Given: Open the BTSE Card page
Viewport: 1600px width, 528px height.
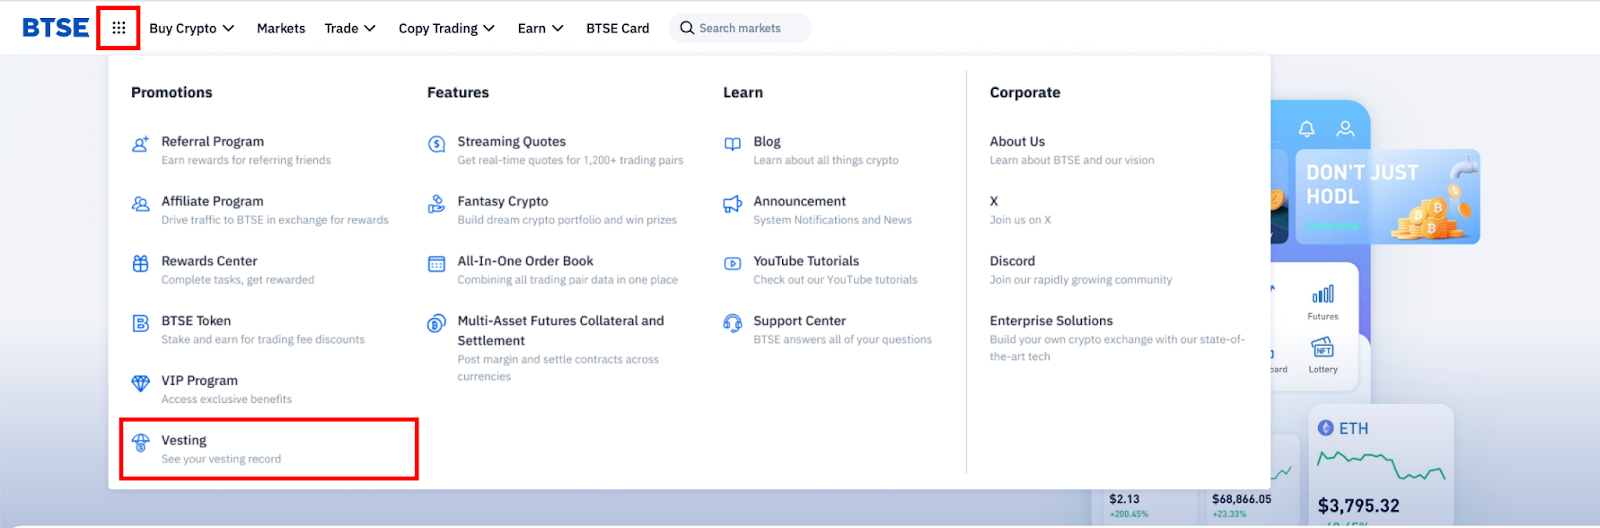Looking at the screenshot, I should click(x=618, y=28).
